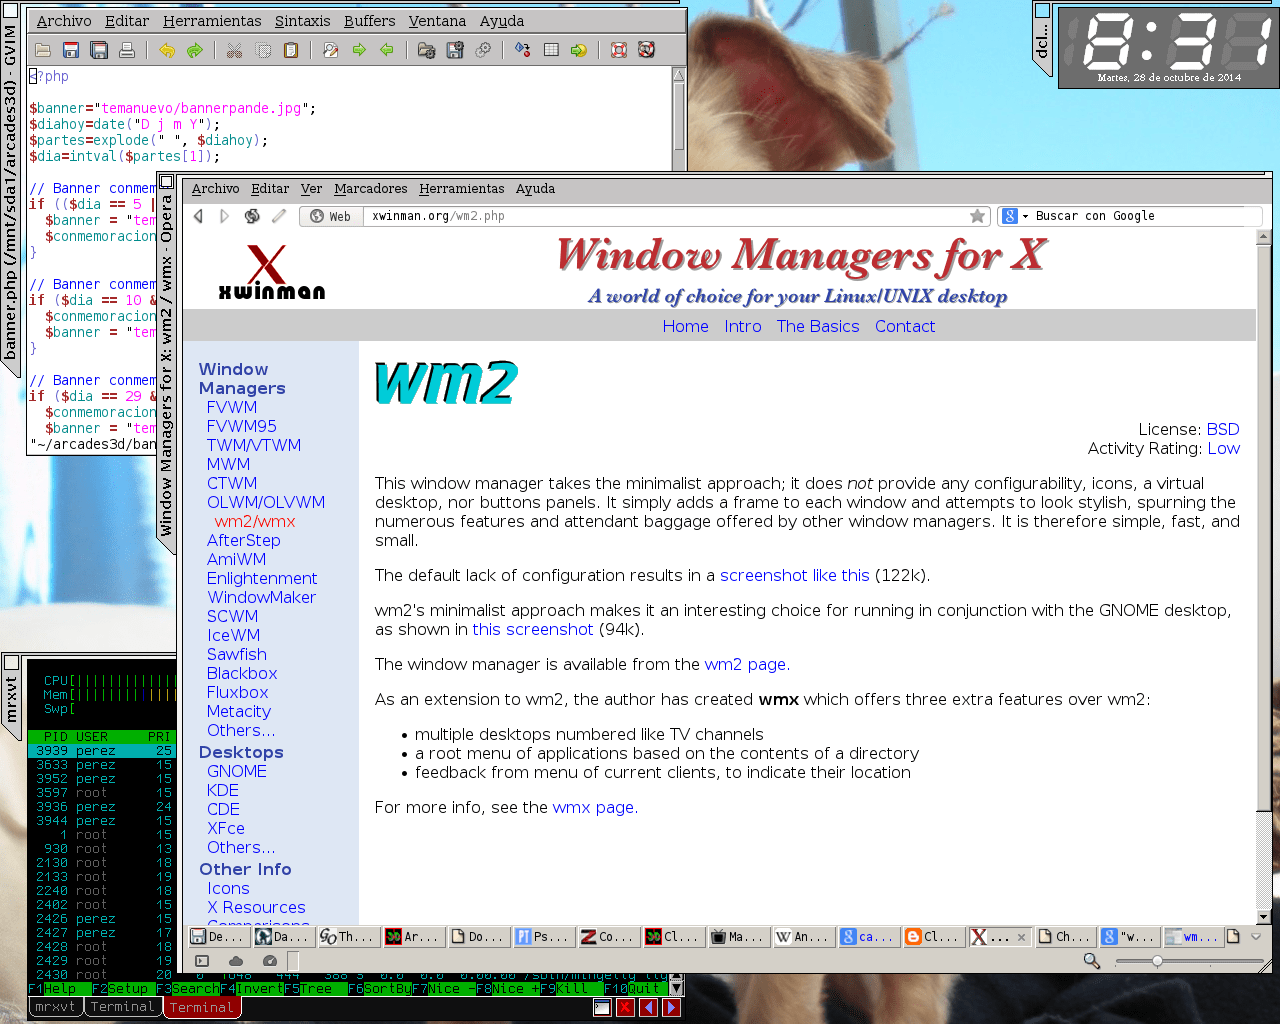Switch to next mrxvt tab arrow
Viewport: 1280px width, 1024px height.
[x=671, y=1007]
